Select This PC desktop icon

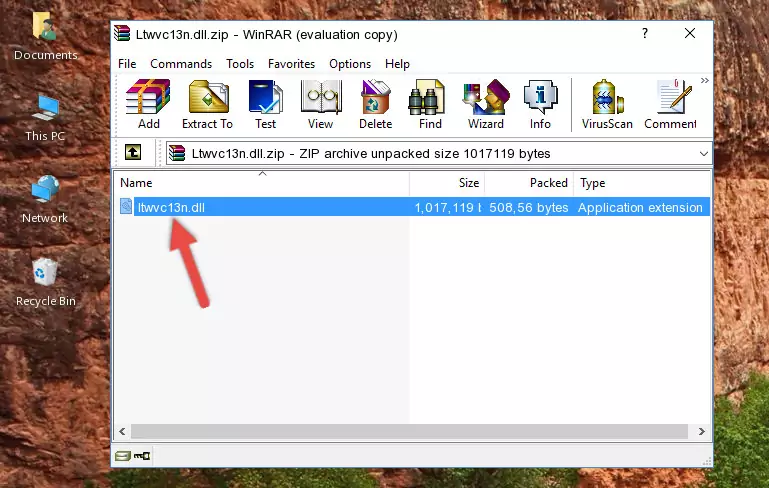pos(45,118)
